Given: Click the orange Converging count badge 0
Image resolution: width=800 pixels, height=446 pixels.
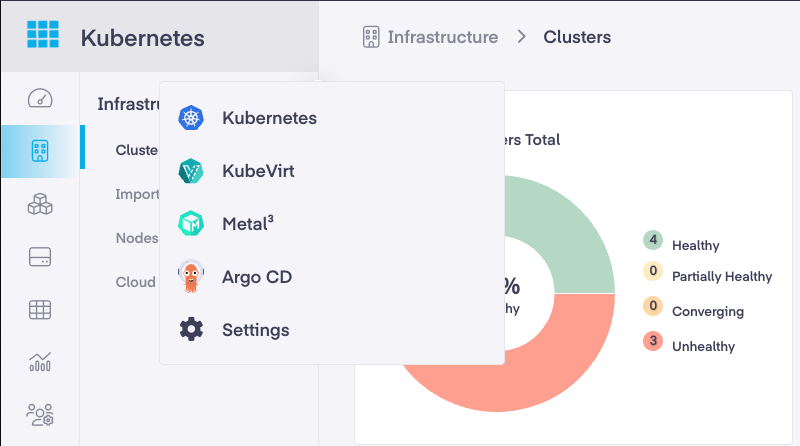Looking at the screenshot, I should click(x=653, y=306).
